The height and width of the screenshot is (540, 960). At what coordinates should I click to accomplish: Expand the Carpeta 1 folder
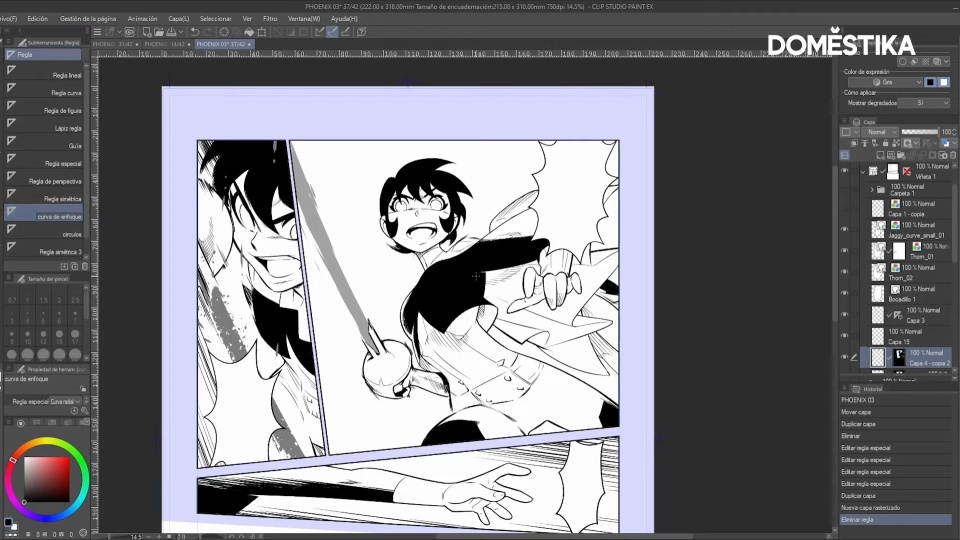[x=872, y=190]
